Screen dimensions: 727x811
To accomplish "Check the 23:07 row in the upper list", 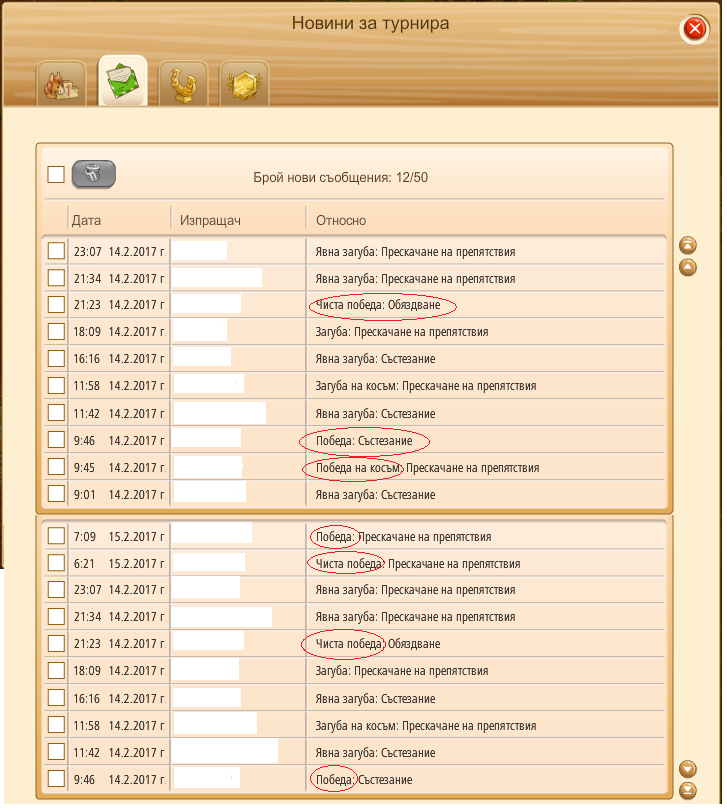I will tap(56, 251).
